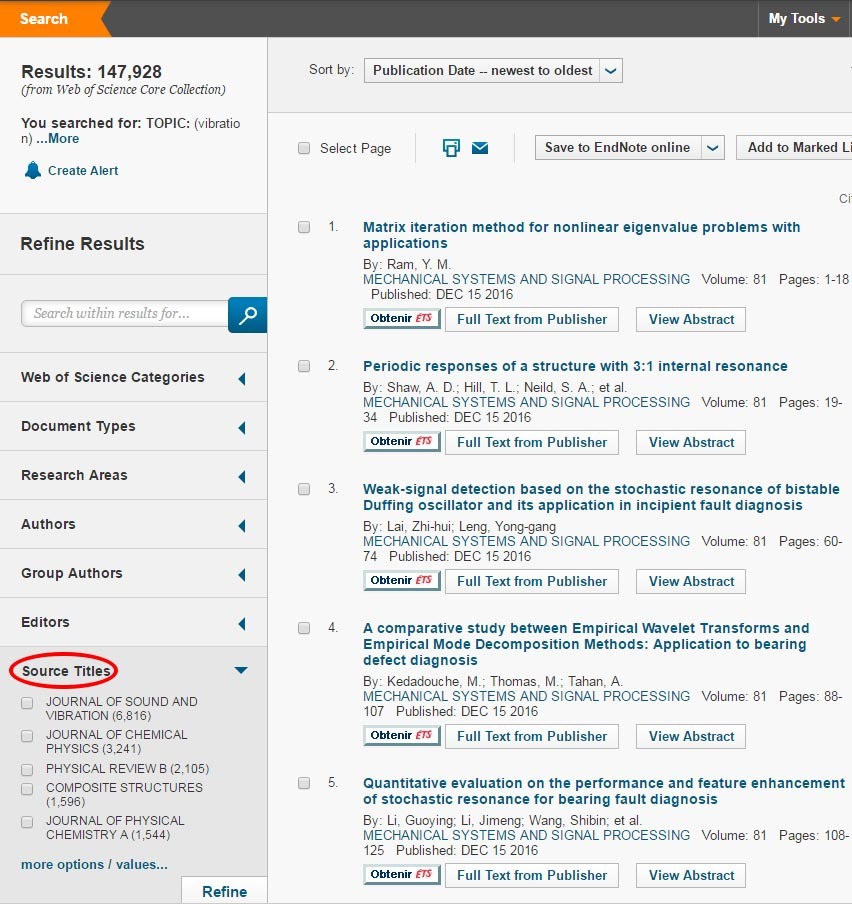Click the print icon above results
Screen dimensions: 852x904
coord(451,148)
